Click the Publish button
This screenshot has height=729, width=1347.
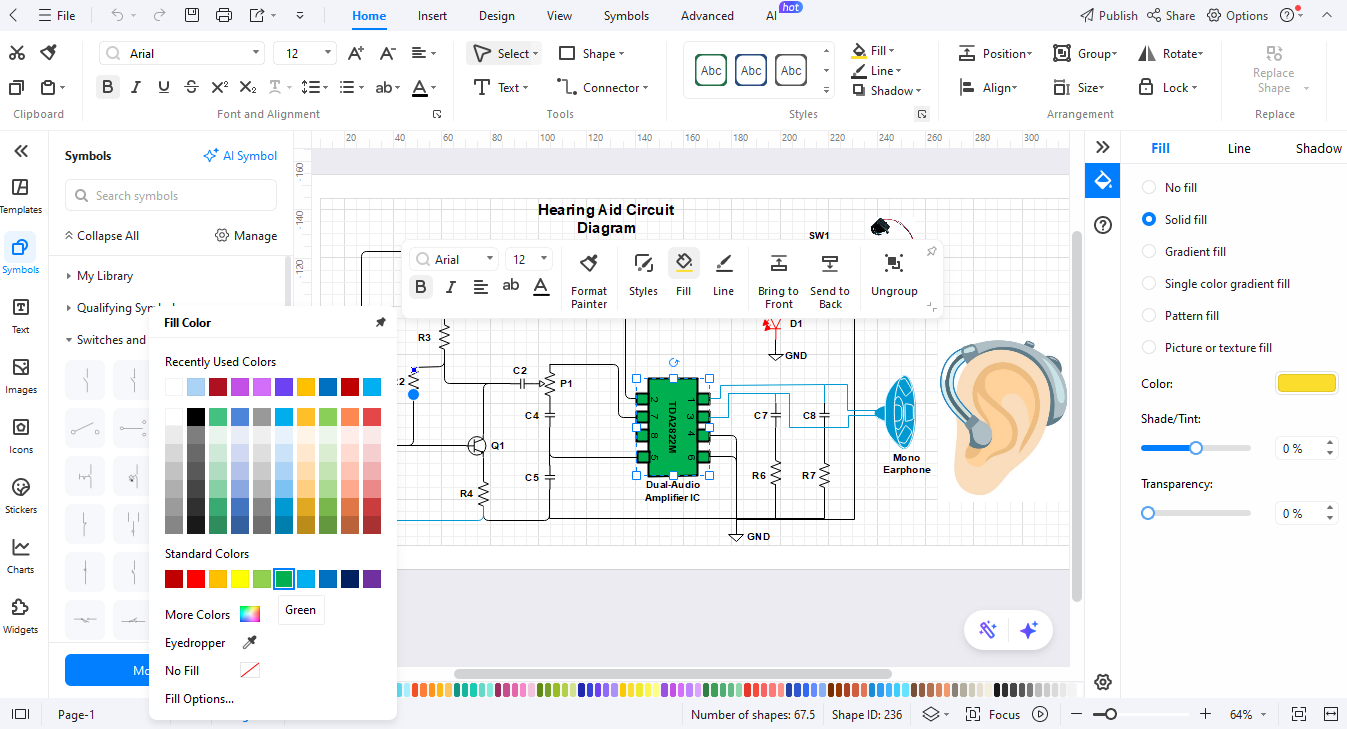coord(1109,15)
